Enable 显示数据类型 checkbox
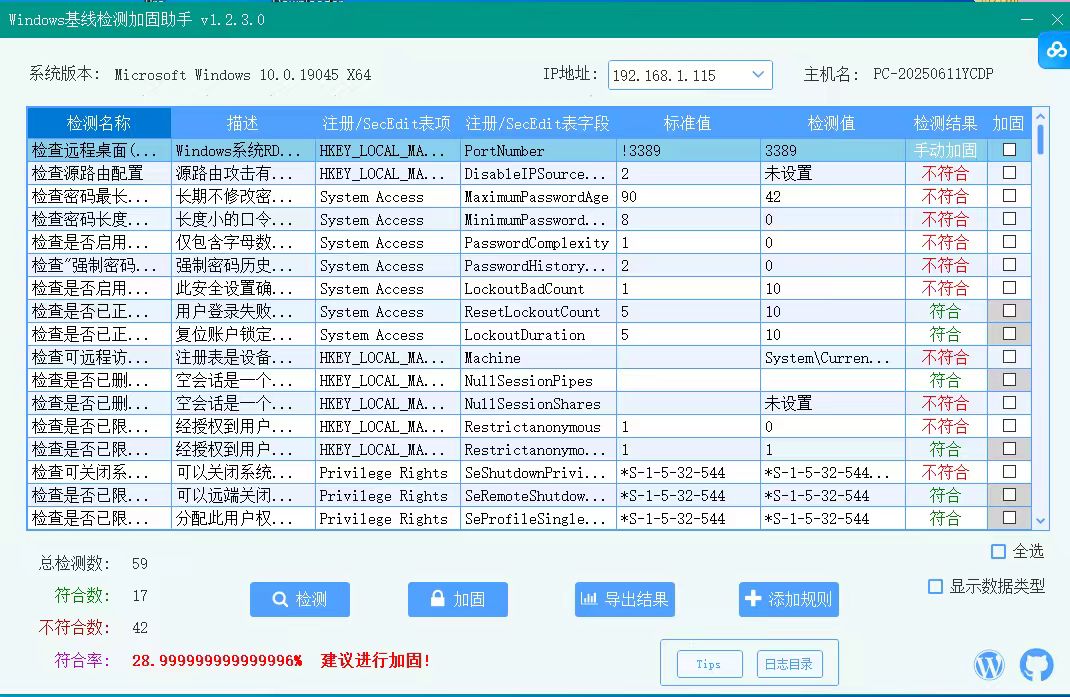 point(936,586)
